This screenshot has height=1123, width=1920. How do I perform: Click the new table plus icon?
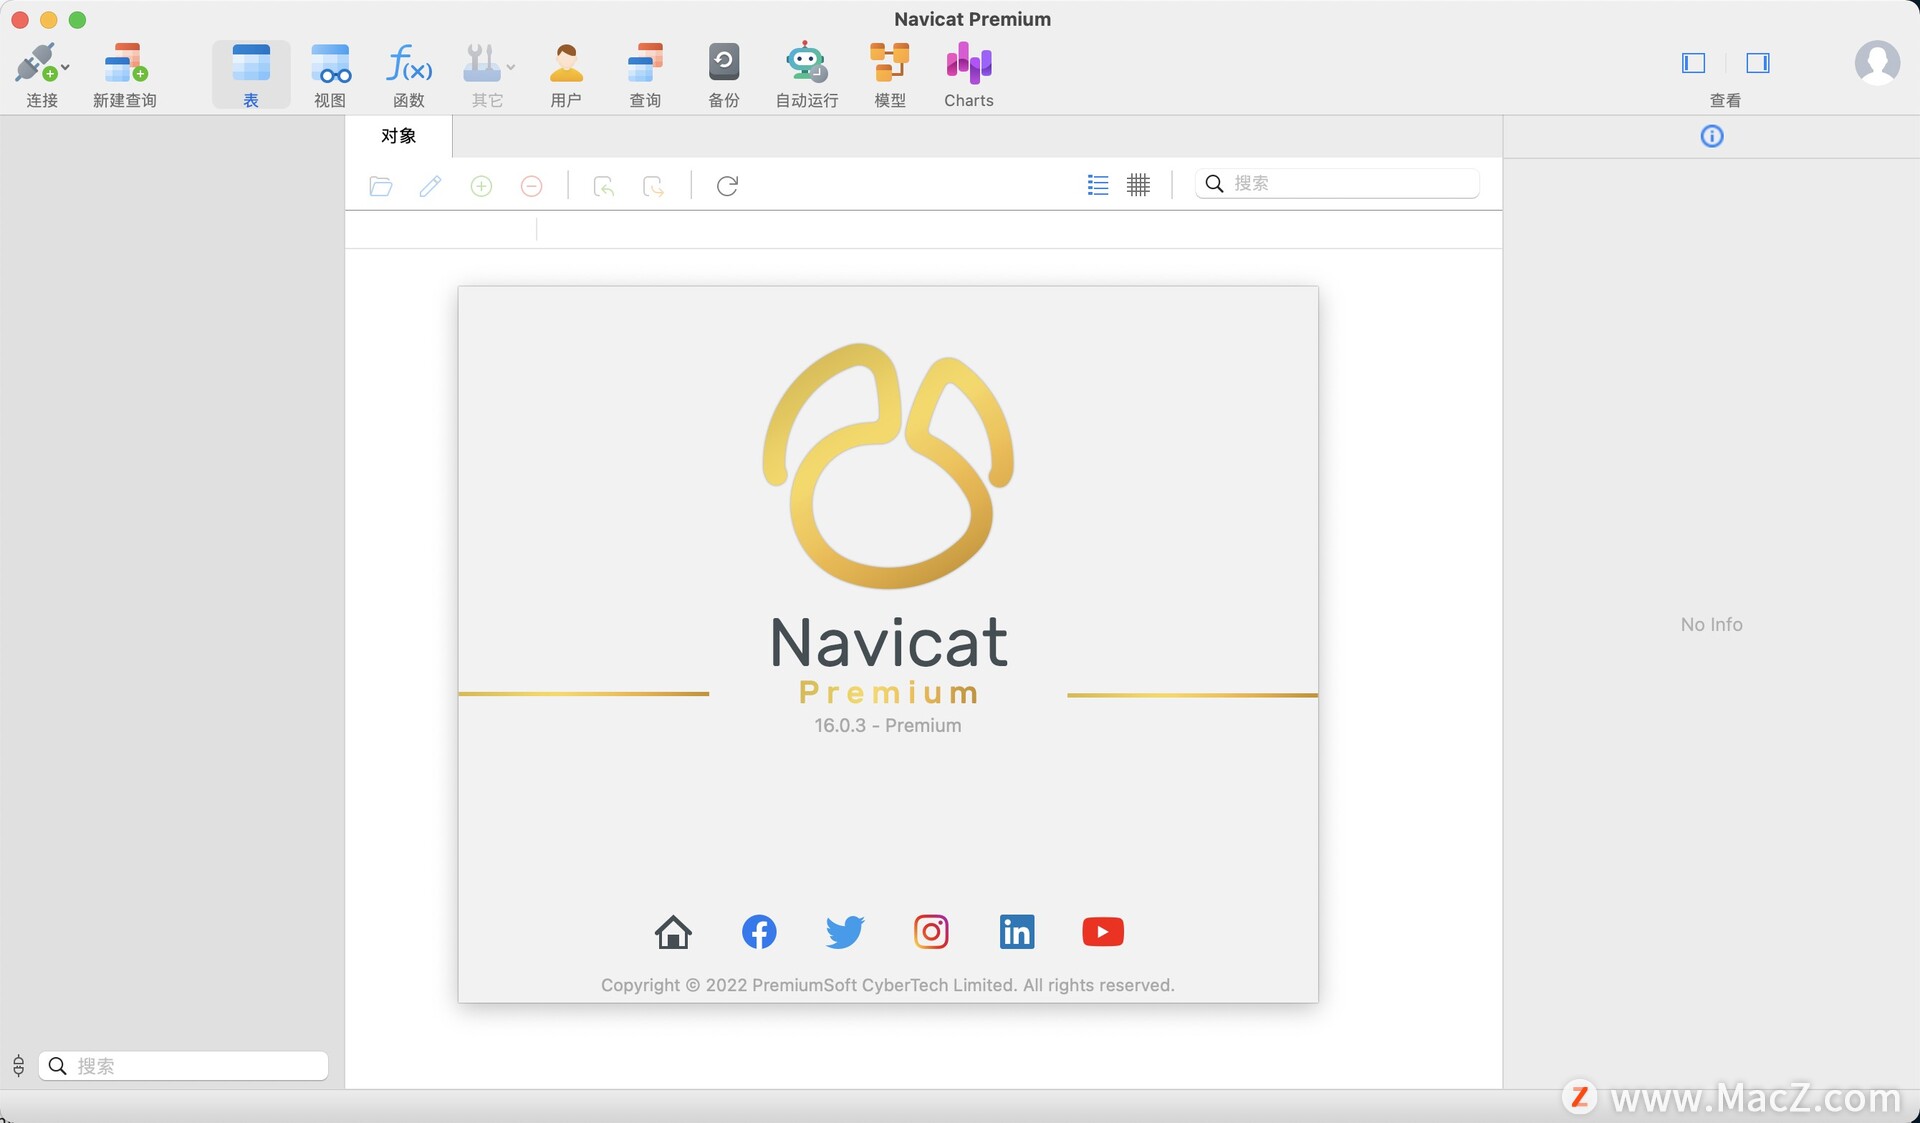[481, 186]
